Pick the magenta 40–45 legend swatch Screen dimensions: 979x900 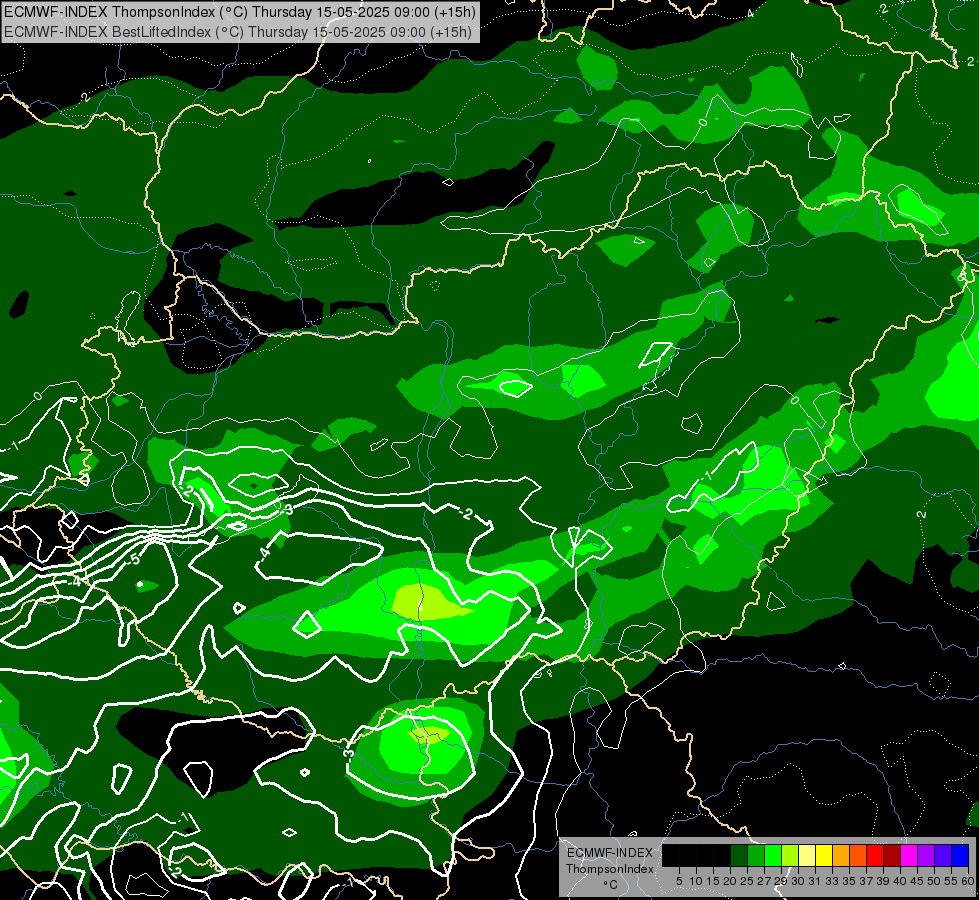coord(909,856)
